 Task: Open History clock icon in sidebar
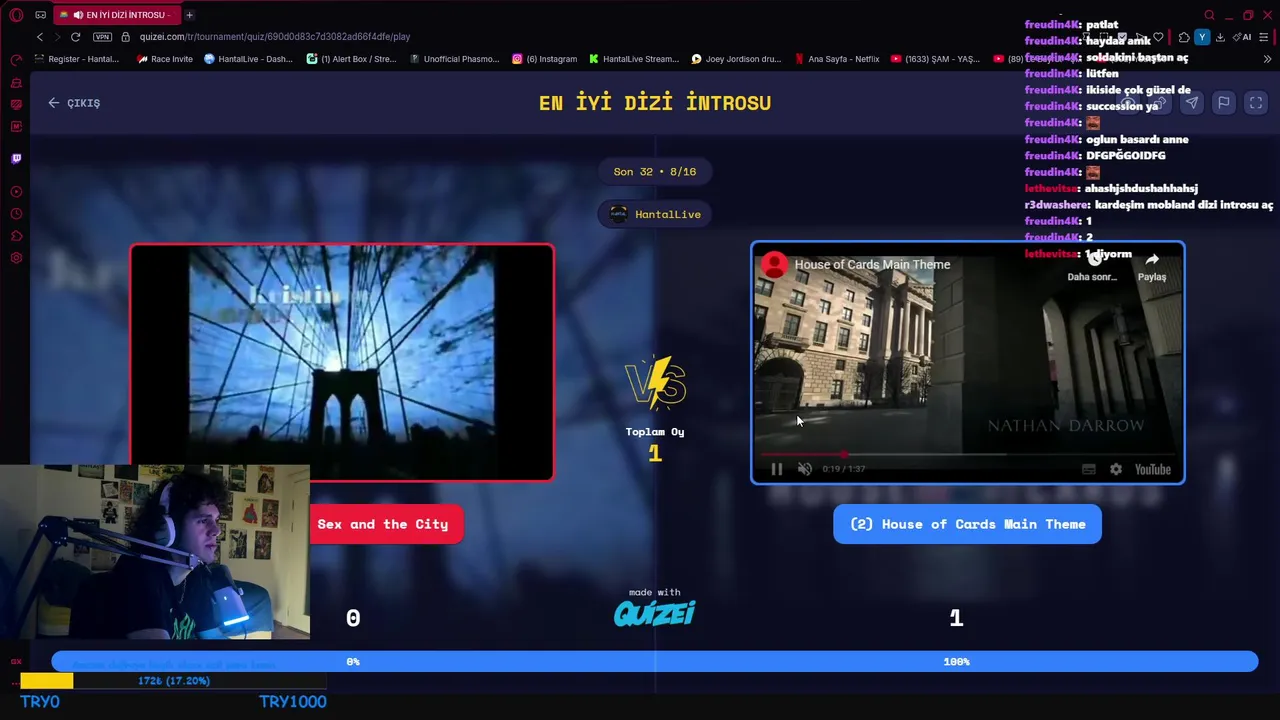tap(16, 214)
